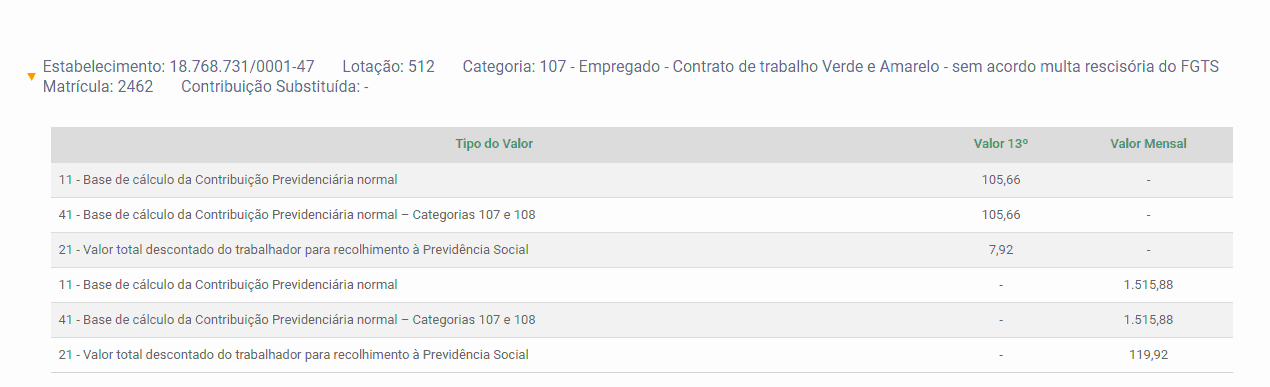Select the last row 41 - Categorias 107 e 108
The width and height of the screenshot is (1270, 387).
642,320
